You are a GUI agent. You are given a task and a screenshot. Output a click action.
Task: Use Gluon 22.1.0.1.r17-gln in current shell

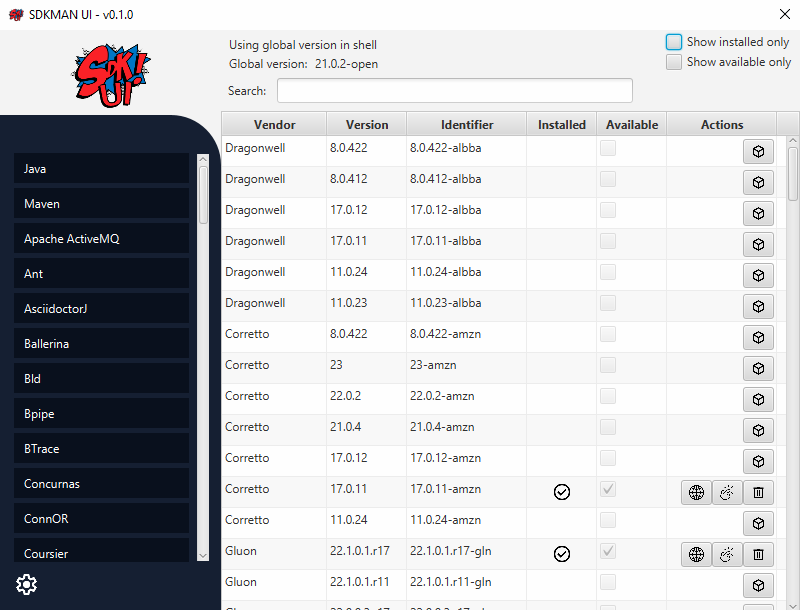[727, 554]
